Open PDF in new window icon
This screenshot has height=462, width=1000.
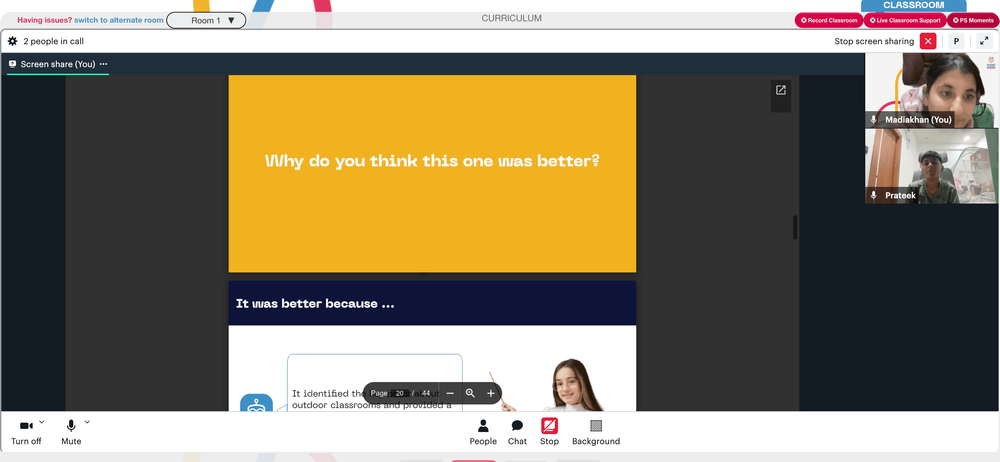coord(781,90)
